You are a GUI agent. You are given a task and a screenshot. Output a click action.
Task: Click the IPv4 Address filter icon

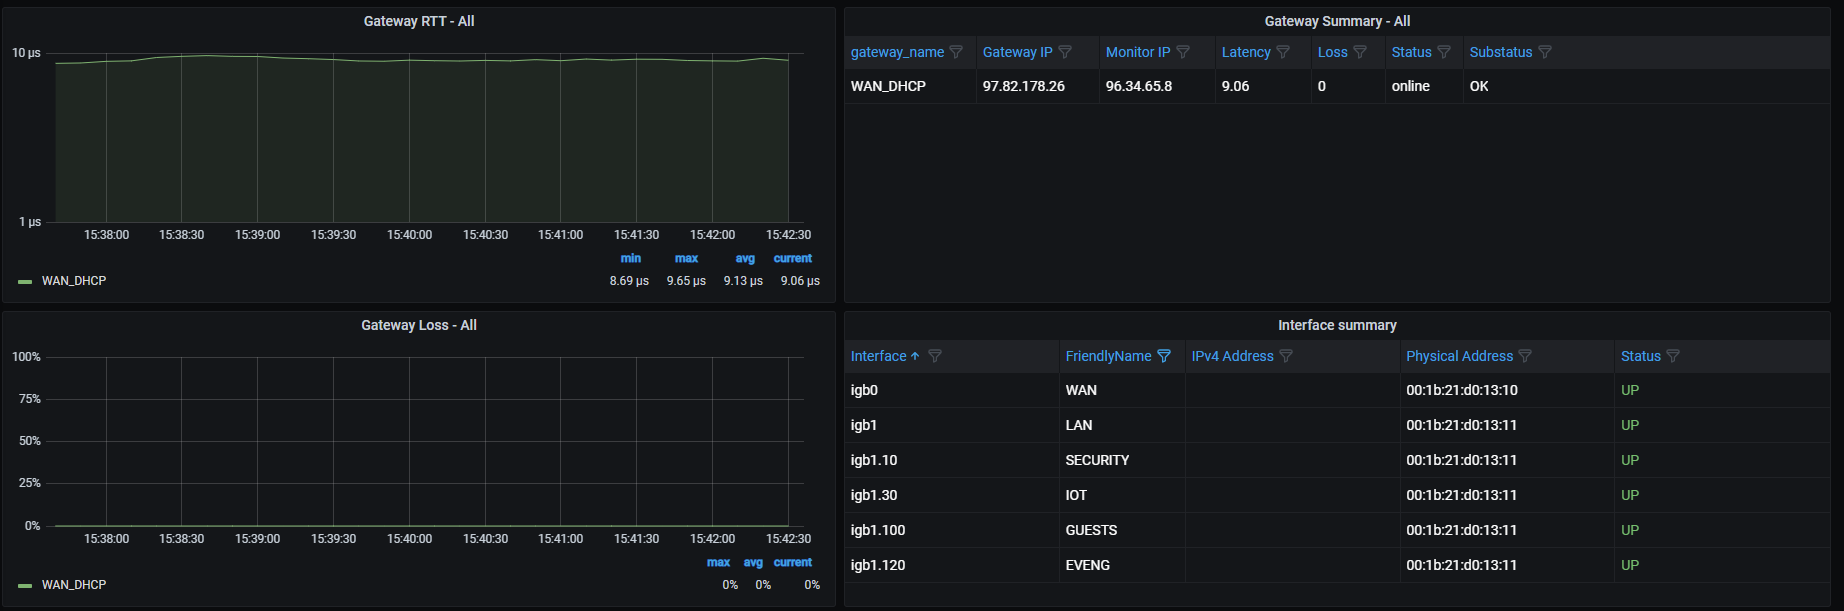coord(1286,356)
